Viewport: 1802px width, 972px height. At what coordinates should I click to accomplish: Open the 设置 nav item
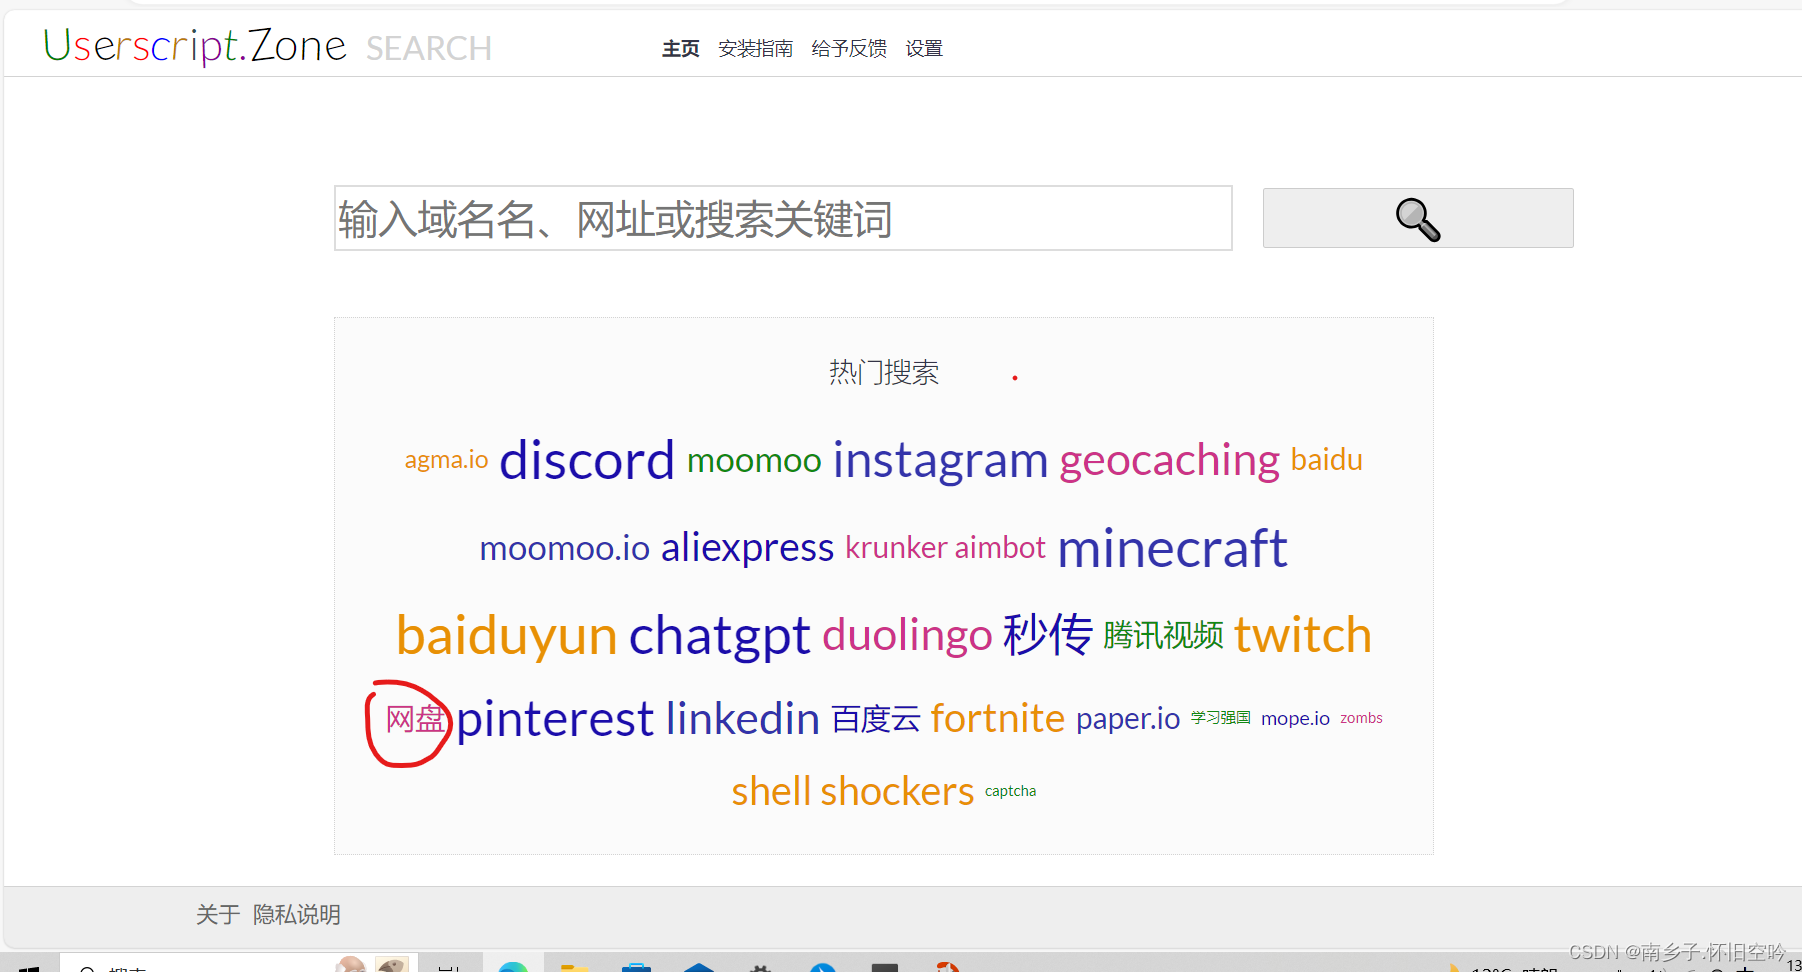[x=924, y=49]
